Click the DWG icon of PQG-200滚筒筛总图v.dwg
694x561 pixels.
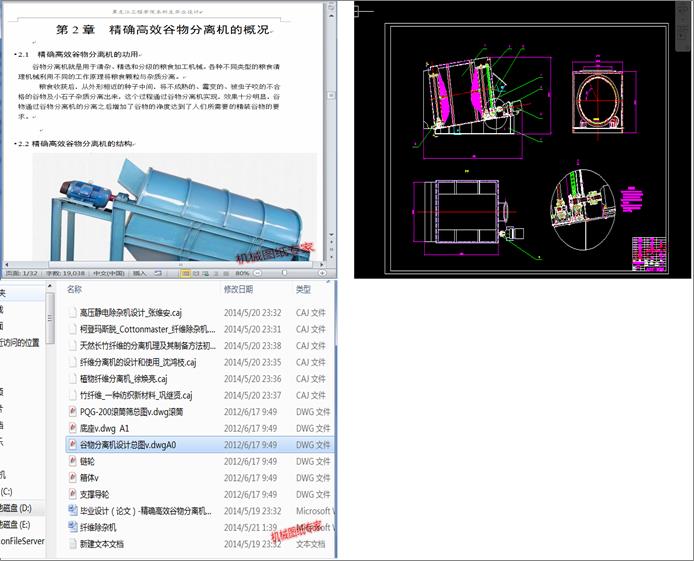coord(73,411)
